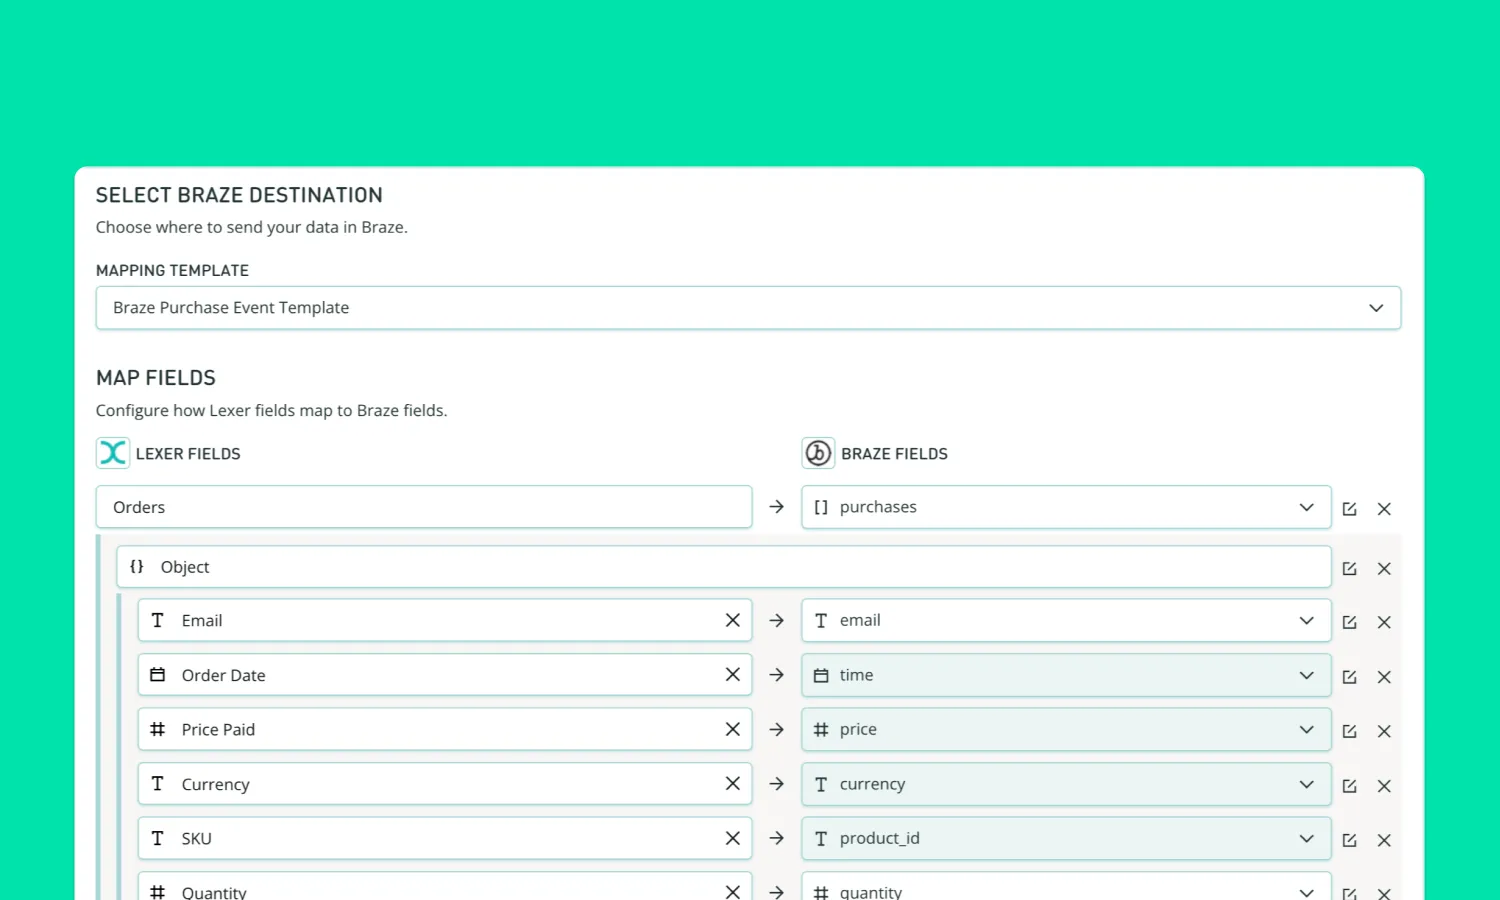
Task: Click the curly braces icon beside Object
Action: point(137,567)
